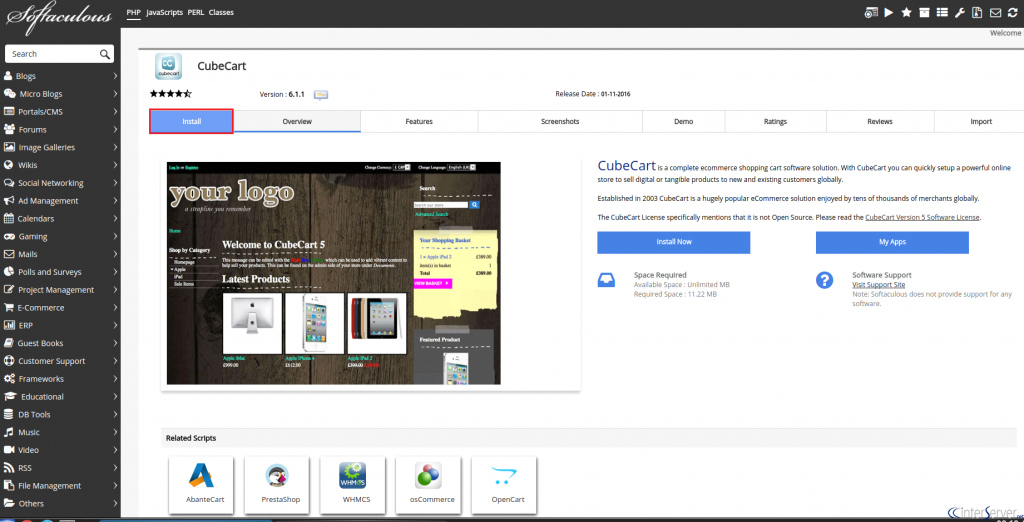Open the envelope email settings icon

point(995,12)
